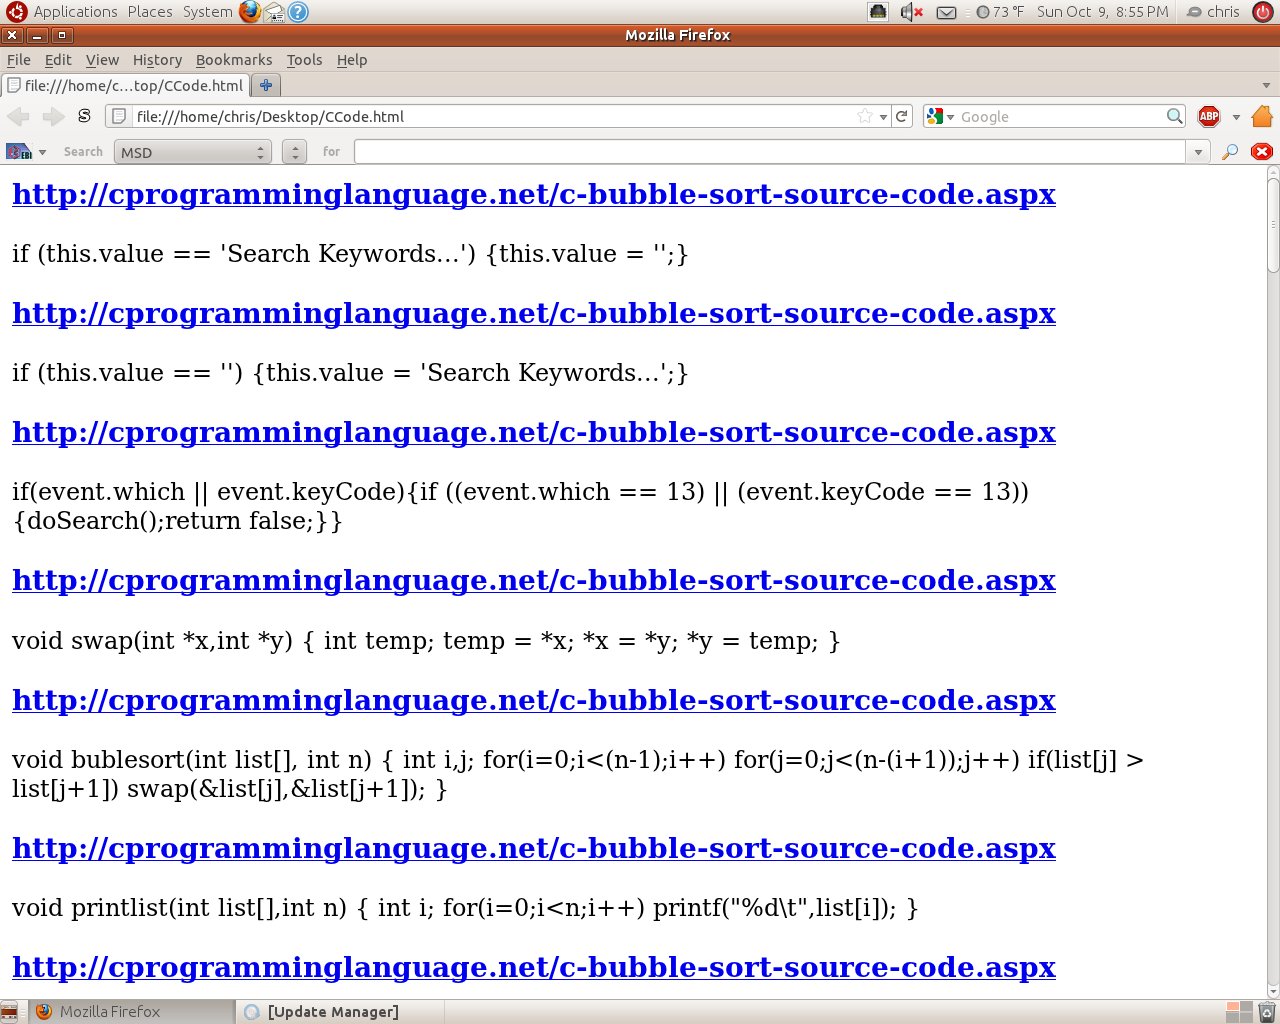Open Firefox Help menu
The image size is (1280, 1024).
click(352, 60)
